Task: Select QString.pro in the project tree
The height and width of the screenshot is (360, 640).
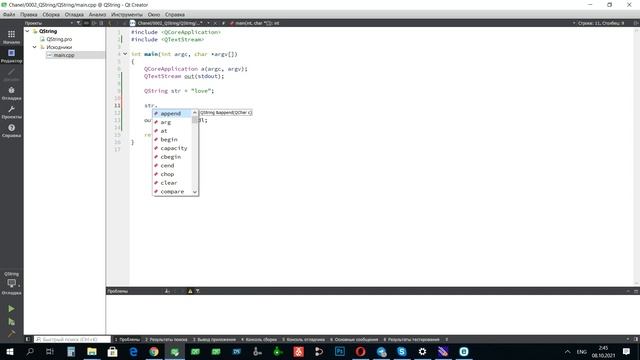Action: (59, 39)
